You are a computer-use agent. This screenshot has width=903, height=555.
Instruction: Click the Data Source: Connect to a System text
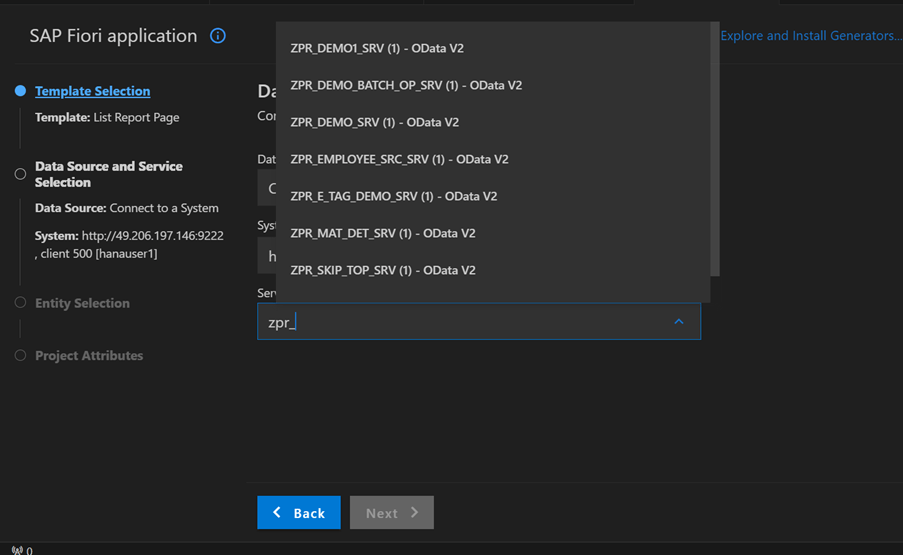point(127,208)
